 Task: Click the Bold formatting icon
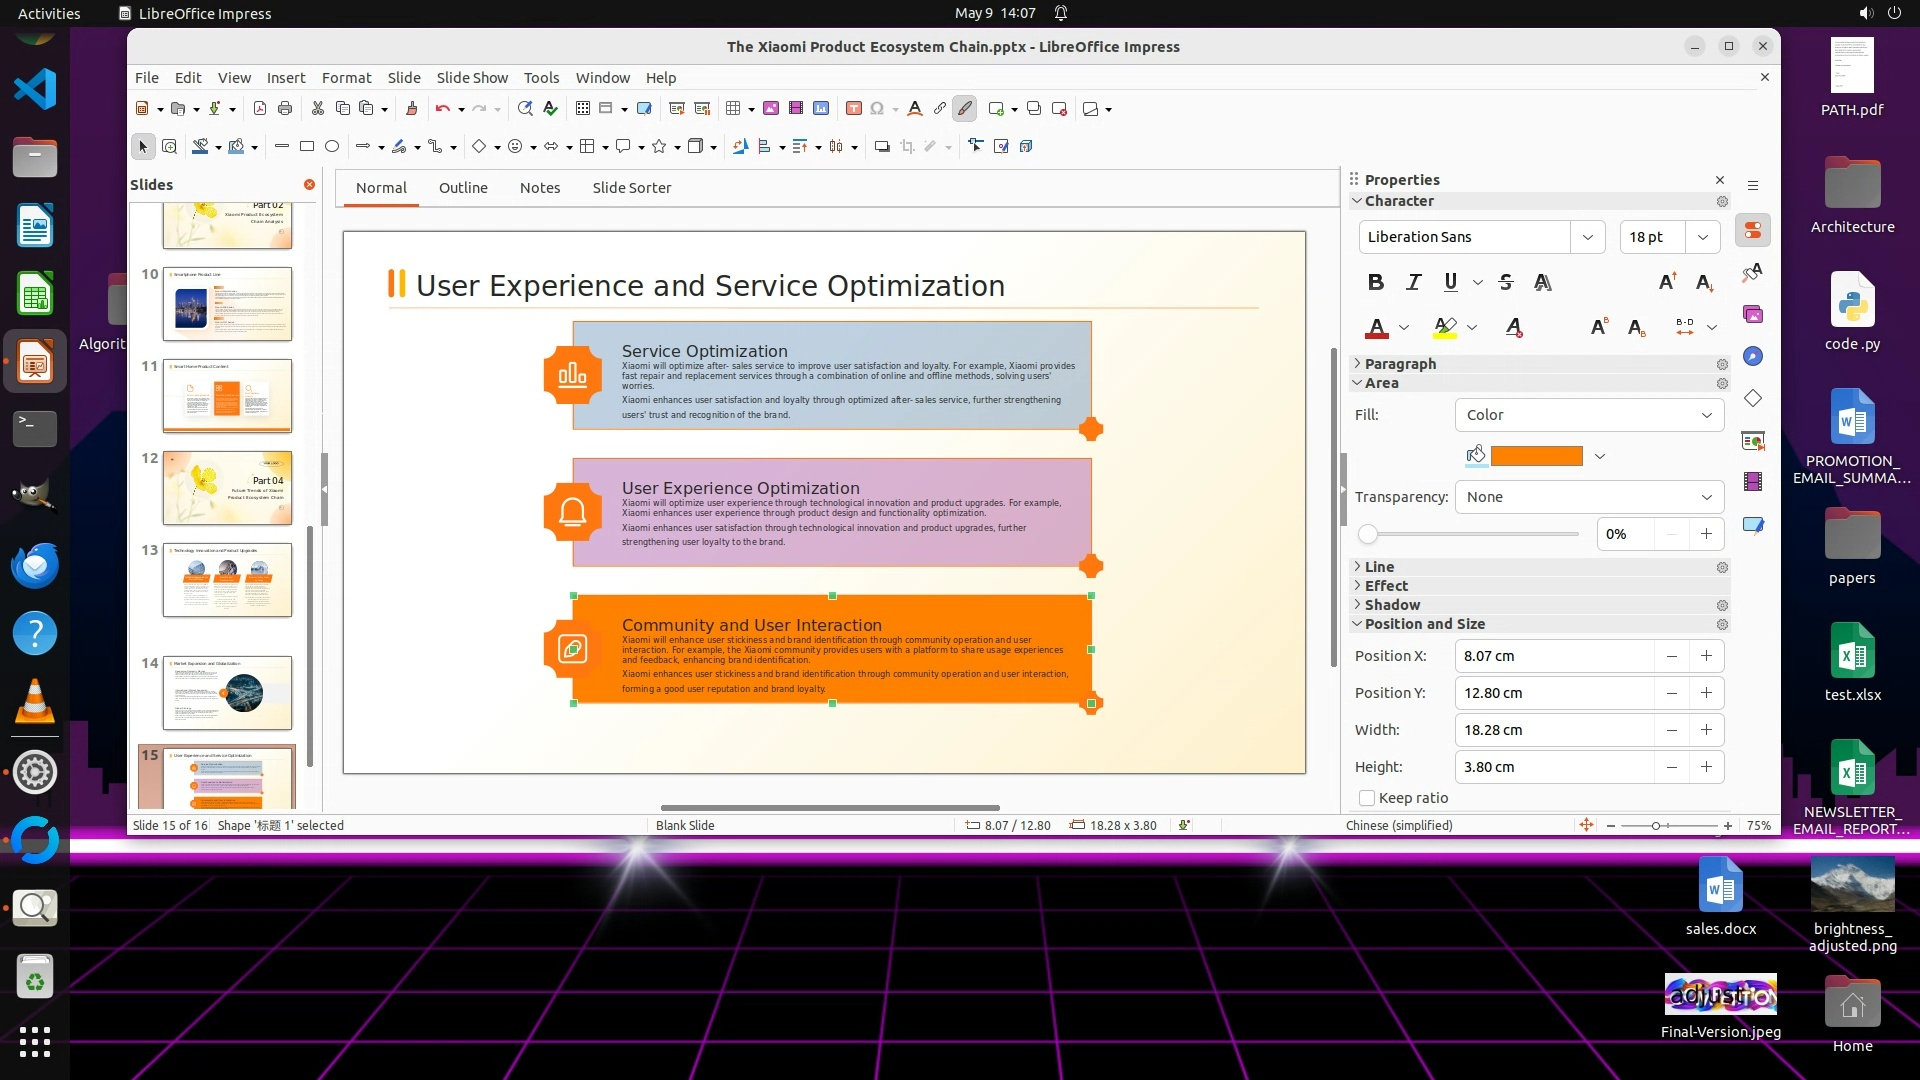pos(1376,282)
